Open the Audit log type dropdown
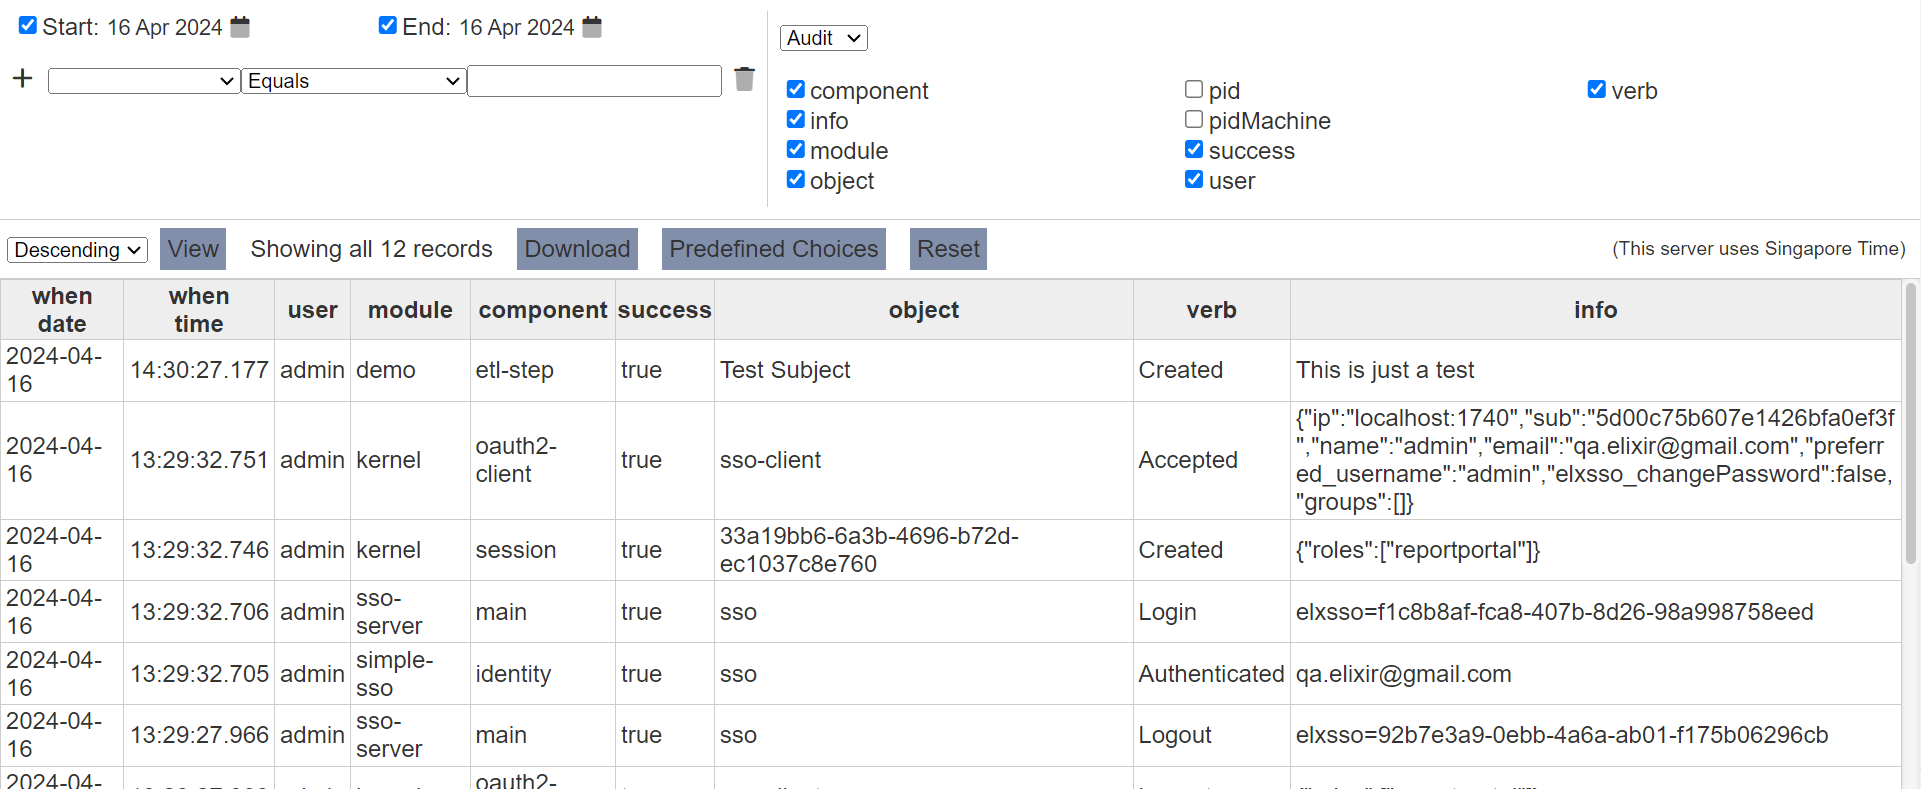This screenshot has width=1921, height=789. click(823, 38)
